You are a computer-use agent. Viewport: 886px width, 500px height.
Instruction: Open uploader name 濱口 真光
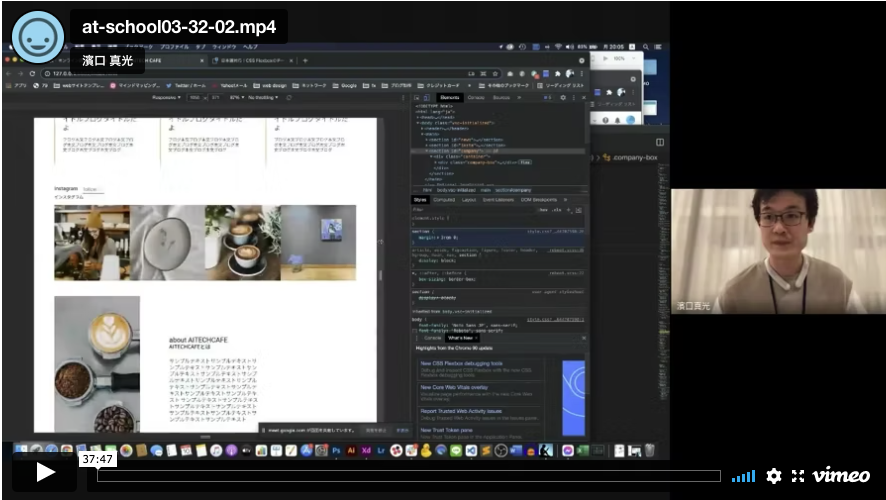point(107,60)
